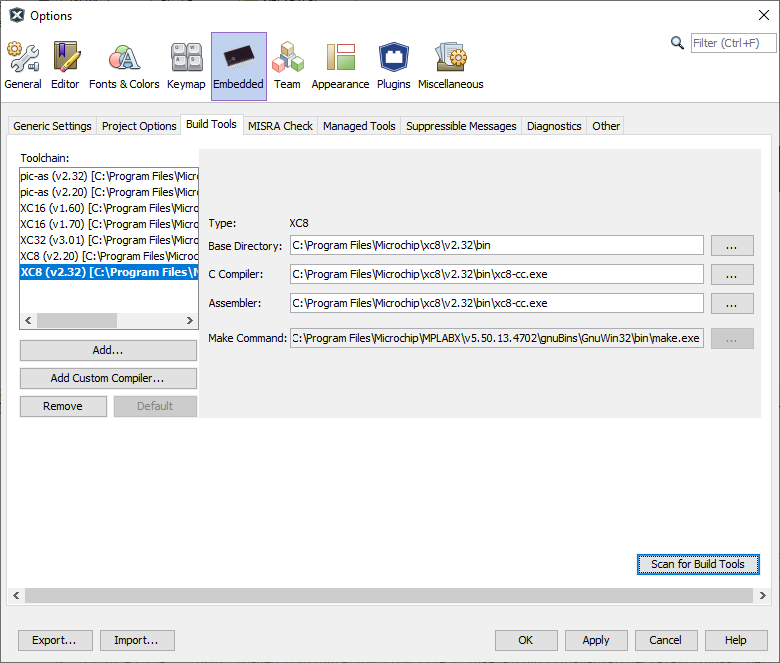
Task: Click the C Compiler path field
Action: point(497,274)
